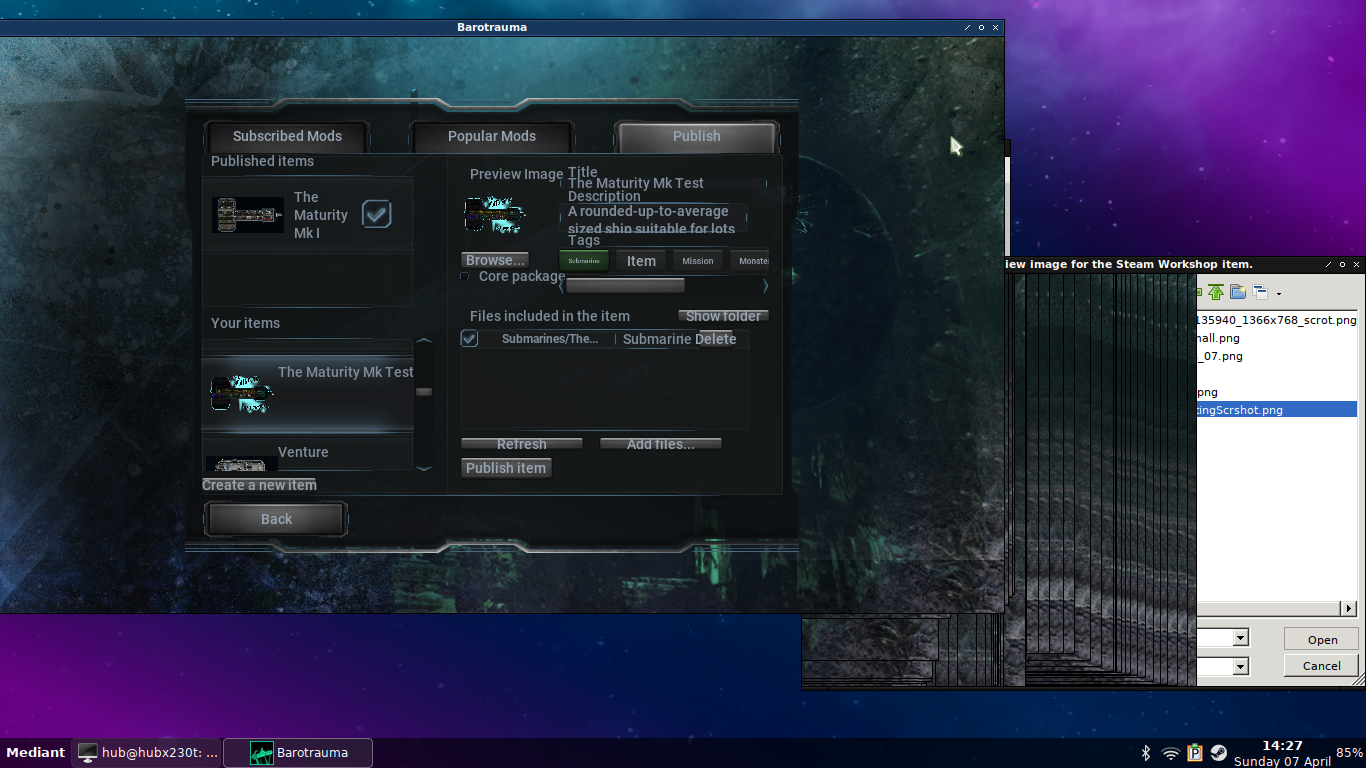Click Your items scrollbar down arrow
This screenshot has height=768, width=1366.
pos(424,468)
